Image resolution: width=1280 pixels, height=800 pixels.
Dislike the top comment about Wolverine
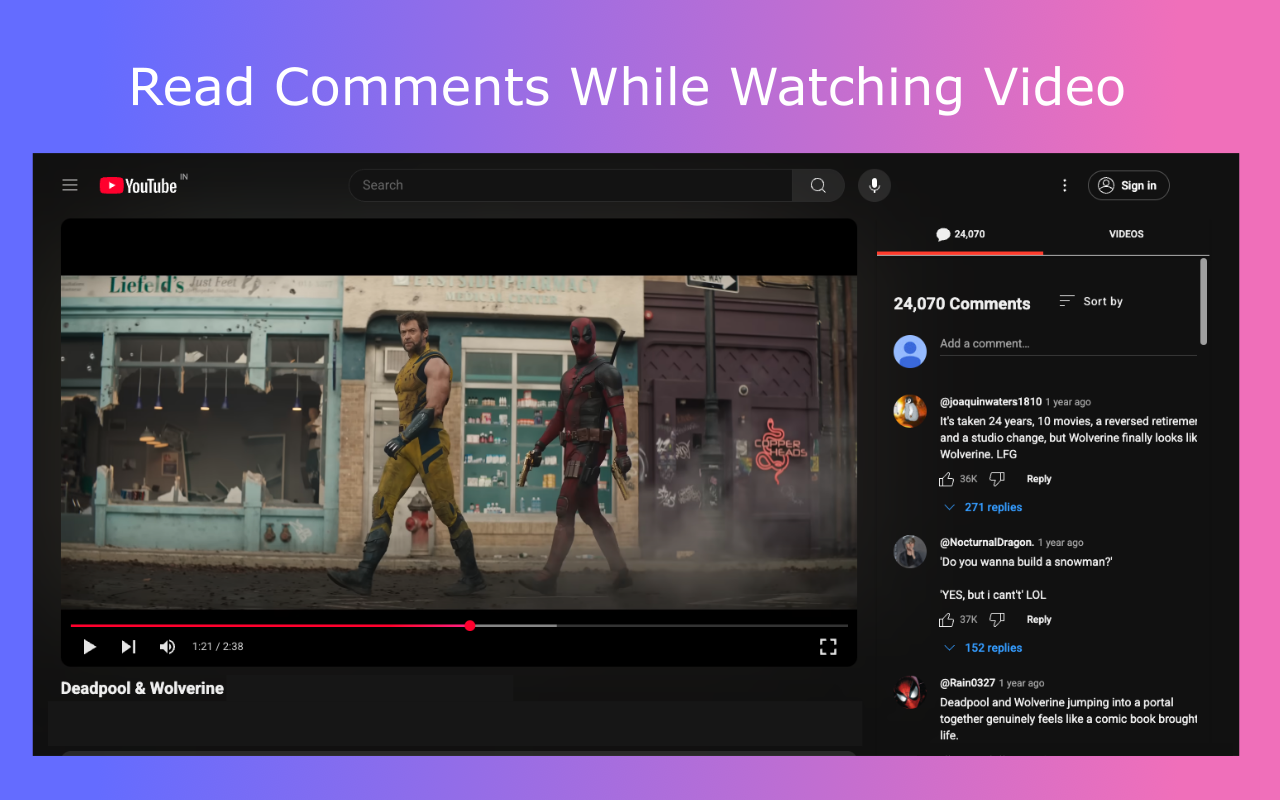click(x=996, y=478)
